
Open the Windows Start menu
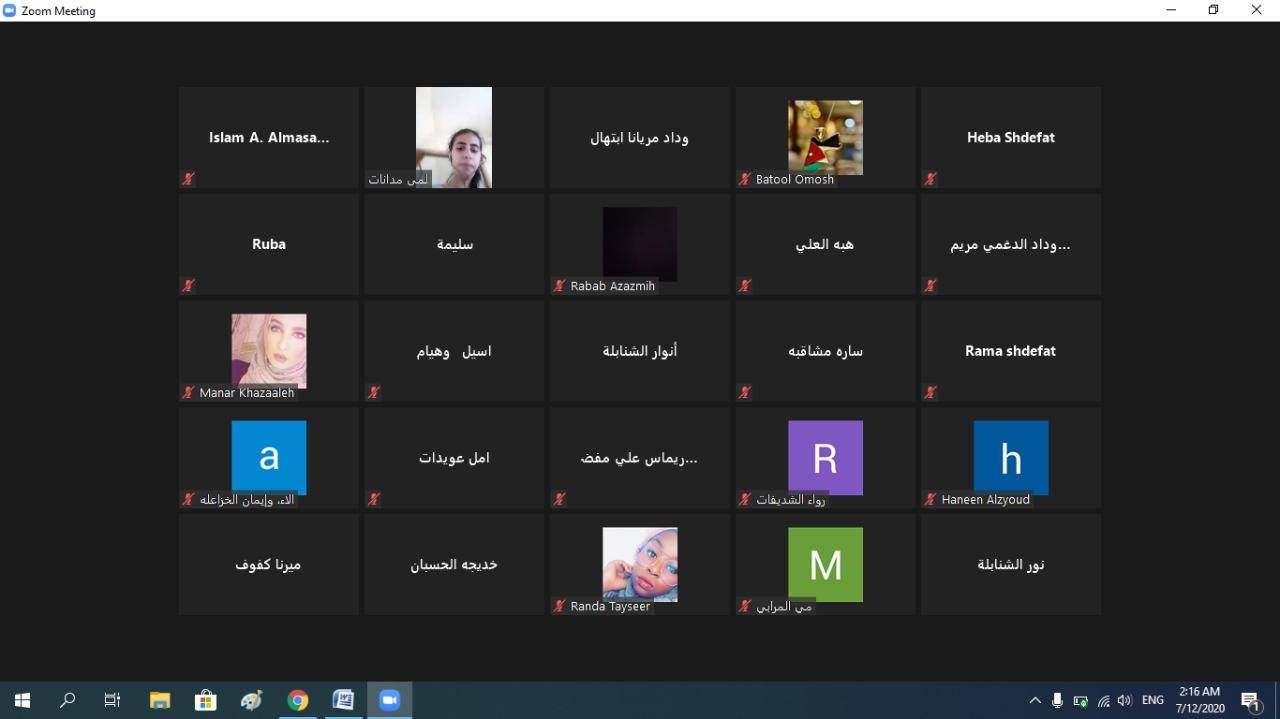click(21, 700)
